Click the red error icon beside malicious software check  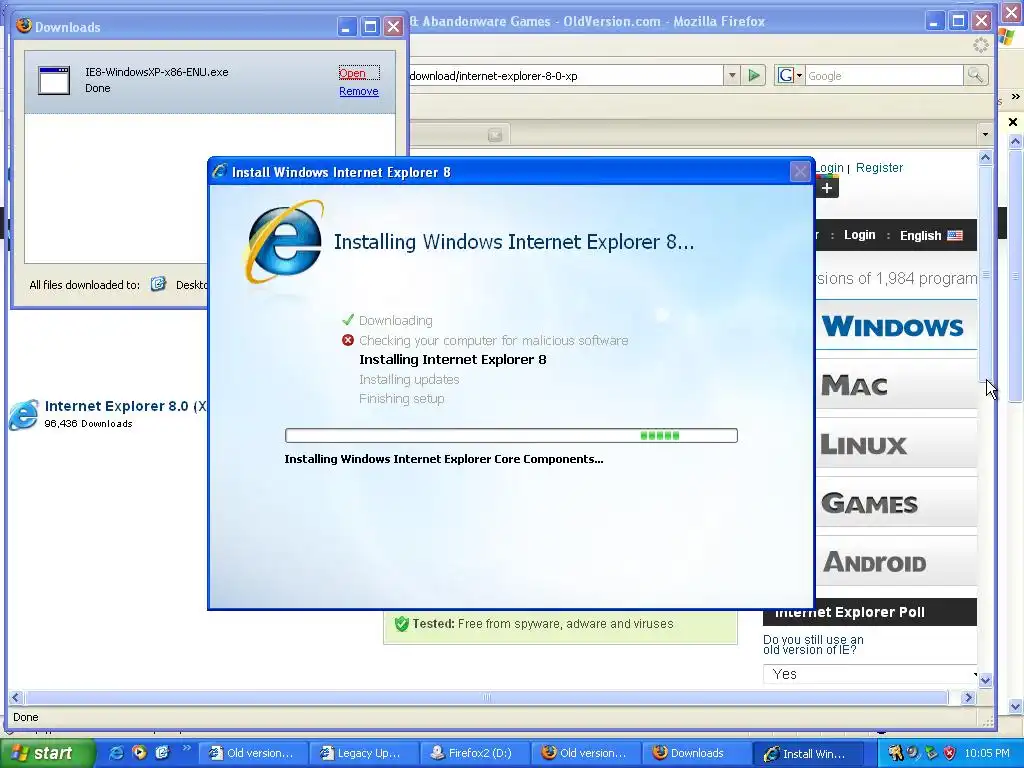(348, 340)
